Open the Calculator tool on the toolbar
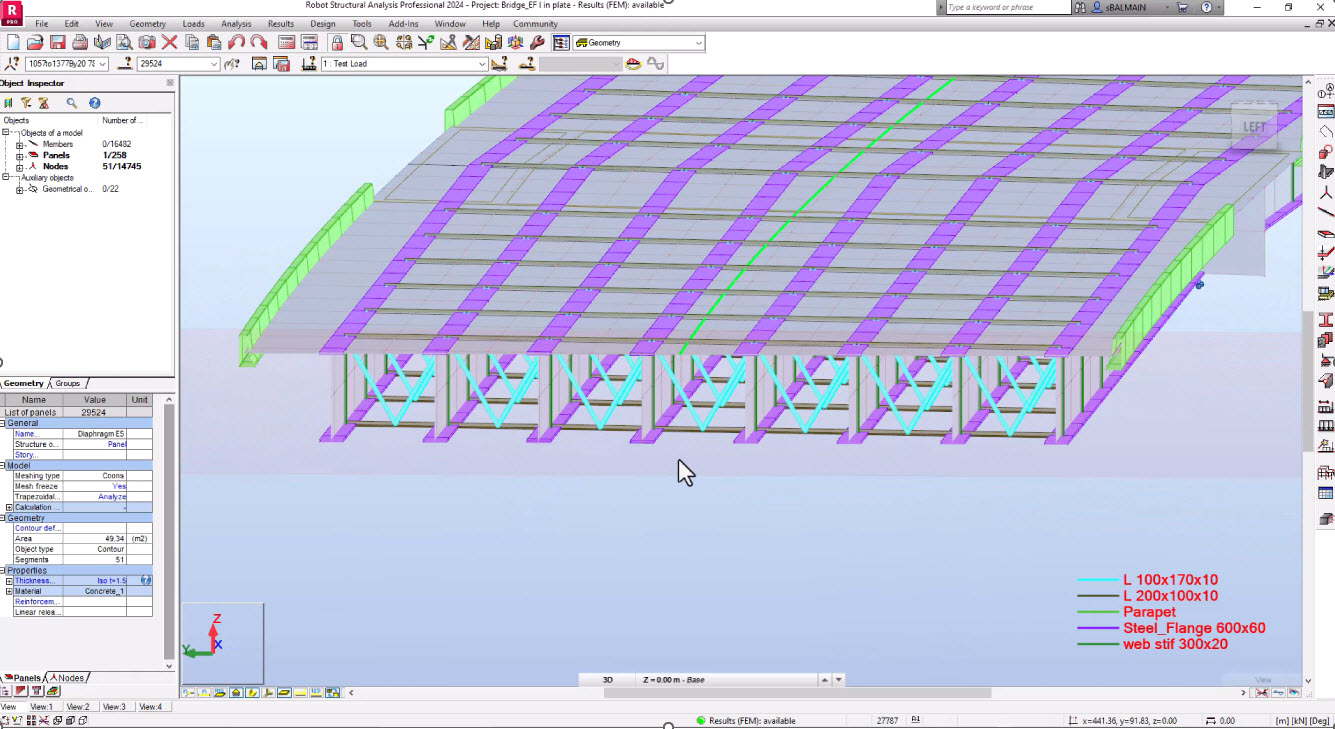This screenshot has width=1335, height=729. pyautogui.click(x=285, y=42)
